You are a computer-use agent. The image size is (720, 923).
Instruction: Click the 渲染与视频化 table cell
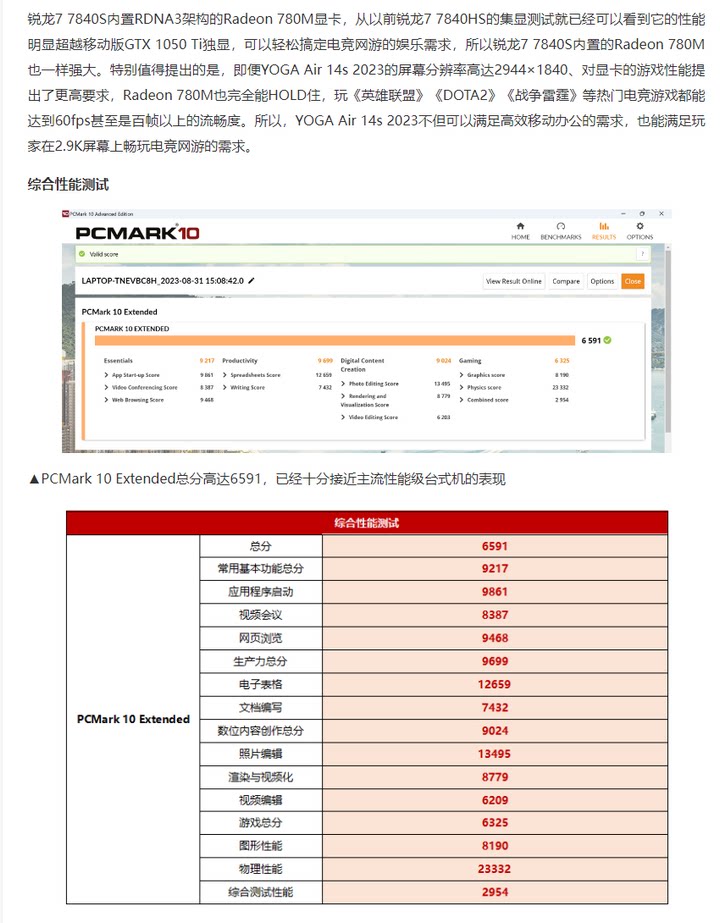click(x=261, y=777)
